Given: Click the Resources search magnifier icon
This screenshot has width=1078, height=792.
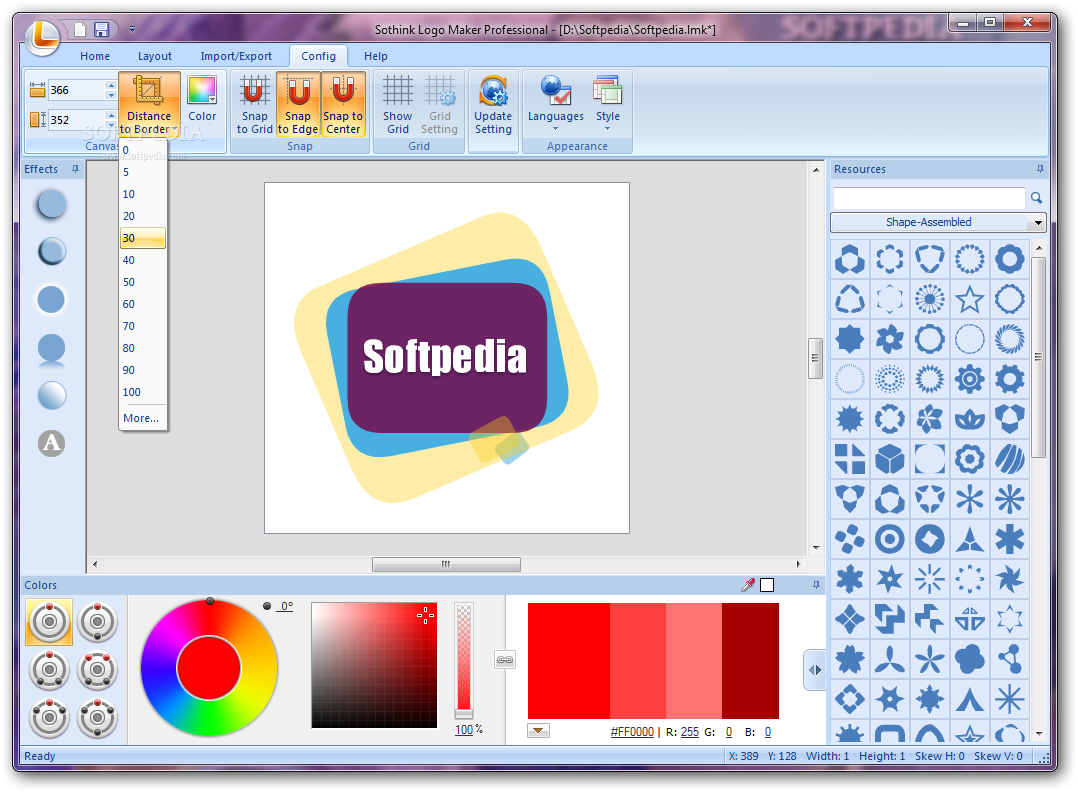Looking at the screenshot, I should tap(1036, 198).
